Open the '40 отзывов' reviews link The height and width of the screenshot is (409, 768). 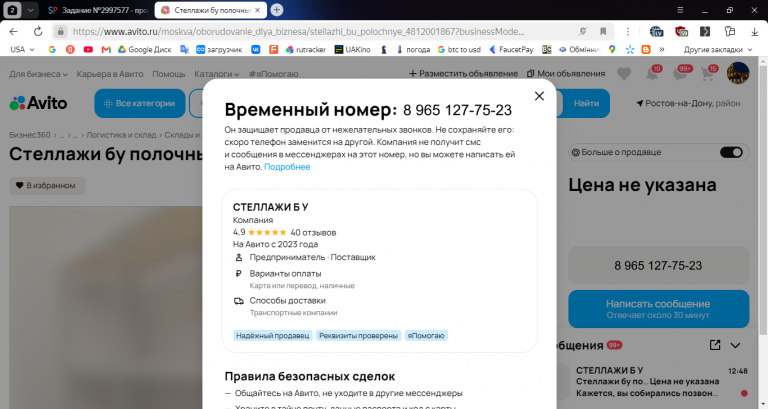pos(313,233)
